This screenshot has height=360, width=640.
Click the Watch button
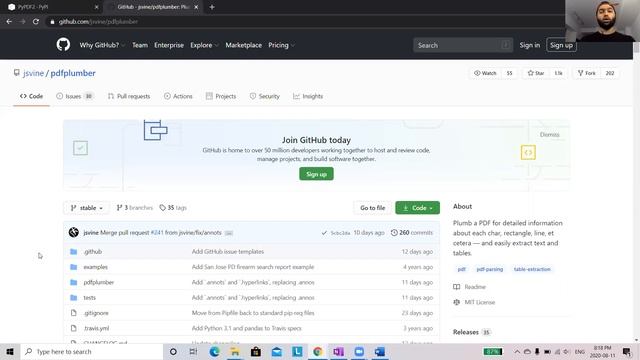click(x=485, y=73)
